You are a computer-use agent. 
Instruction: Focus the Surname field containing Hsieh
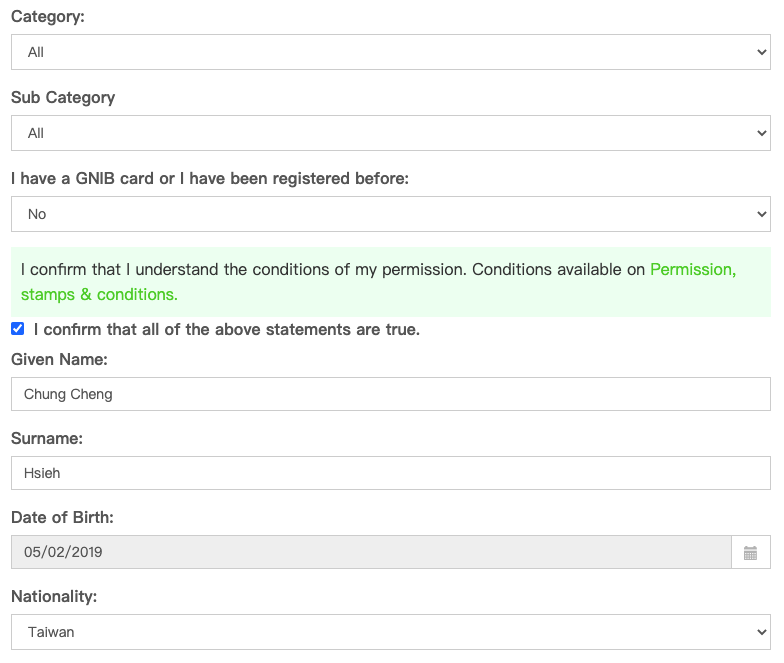[391, 473]
